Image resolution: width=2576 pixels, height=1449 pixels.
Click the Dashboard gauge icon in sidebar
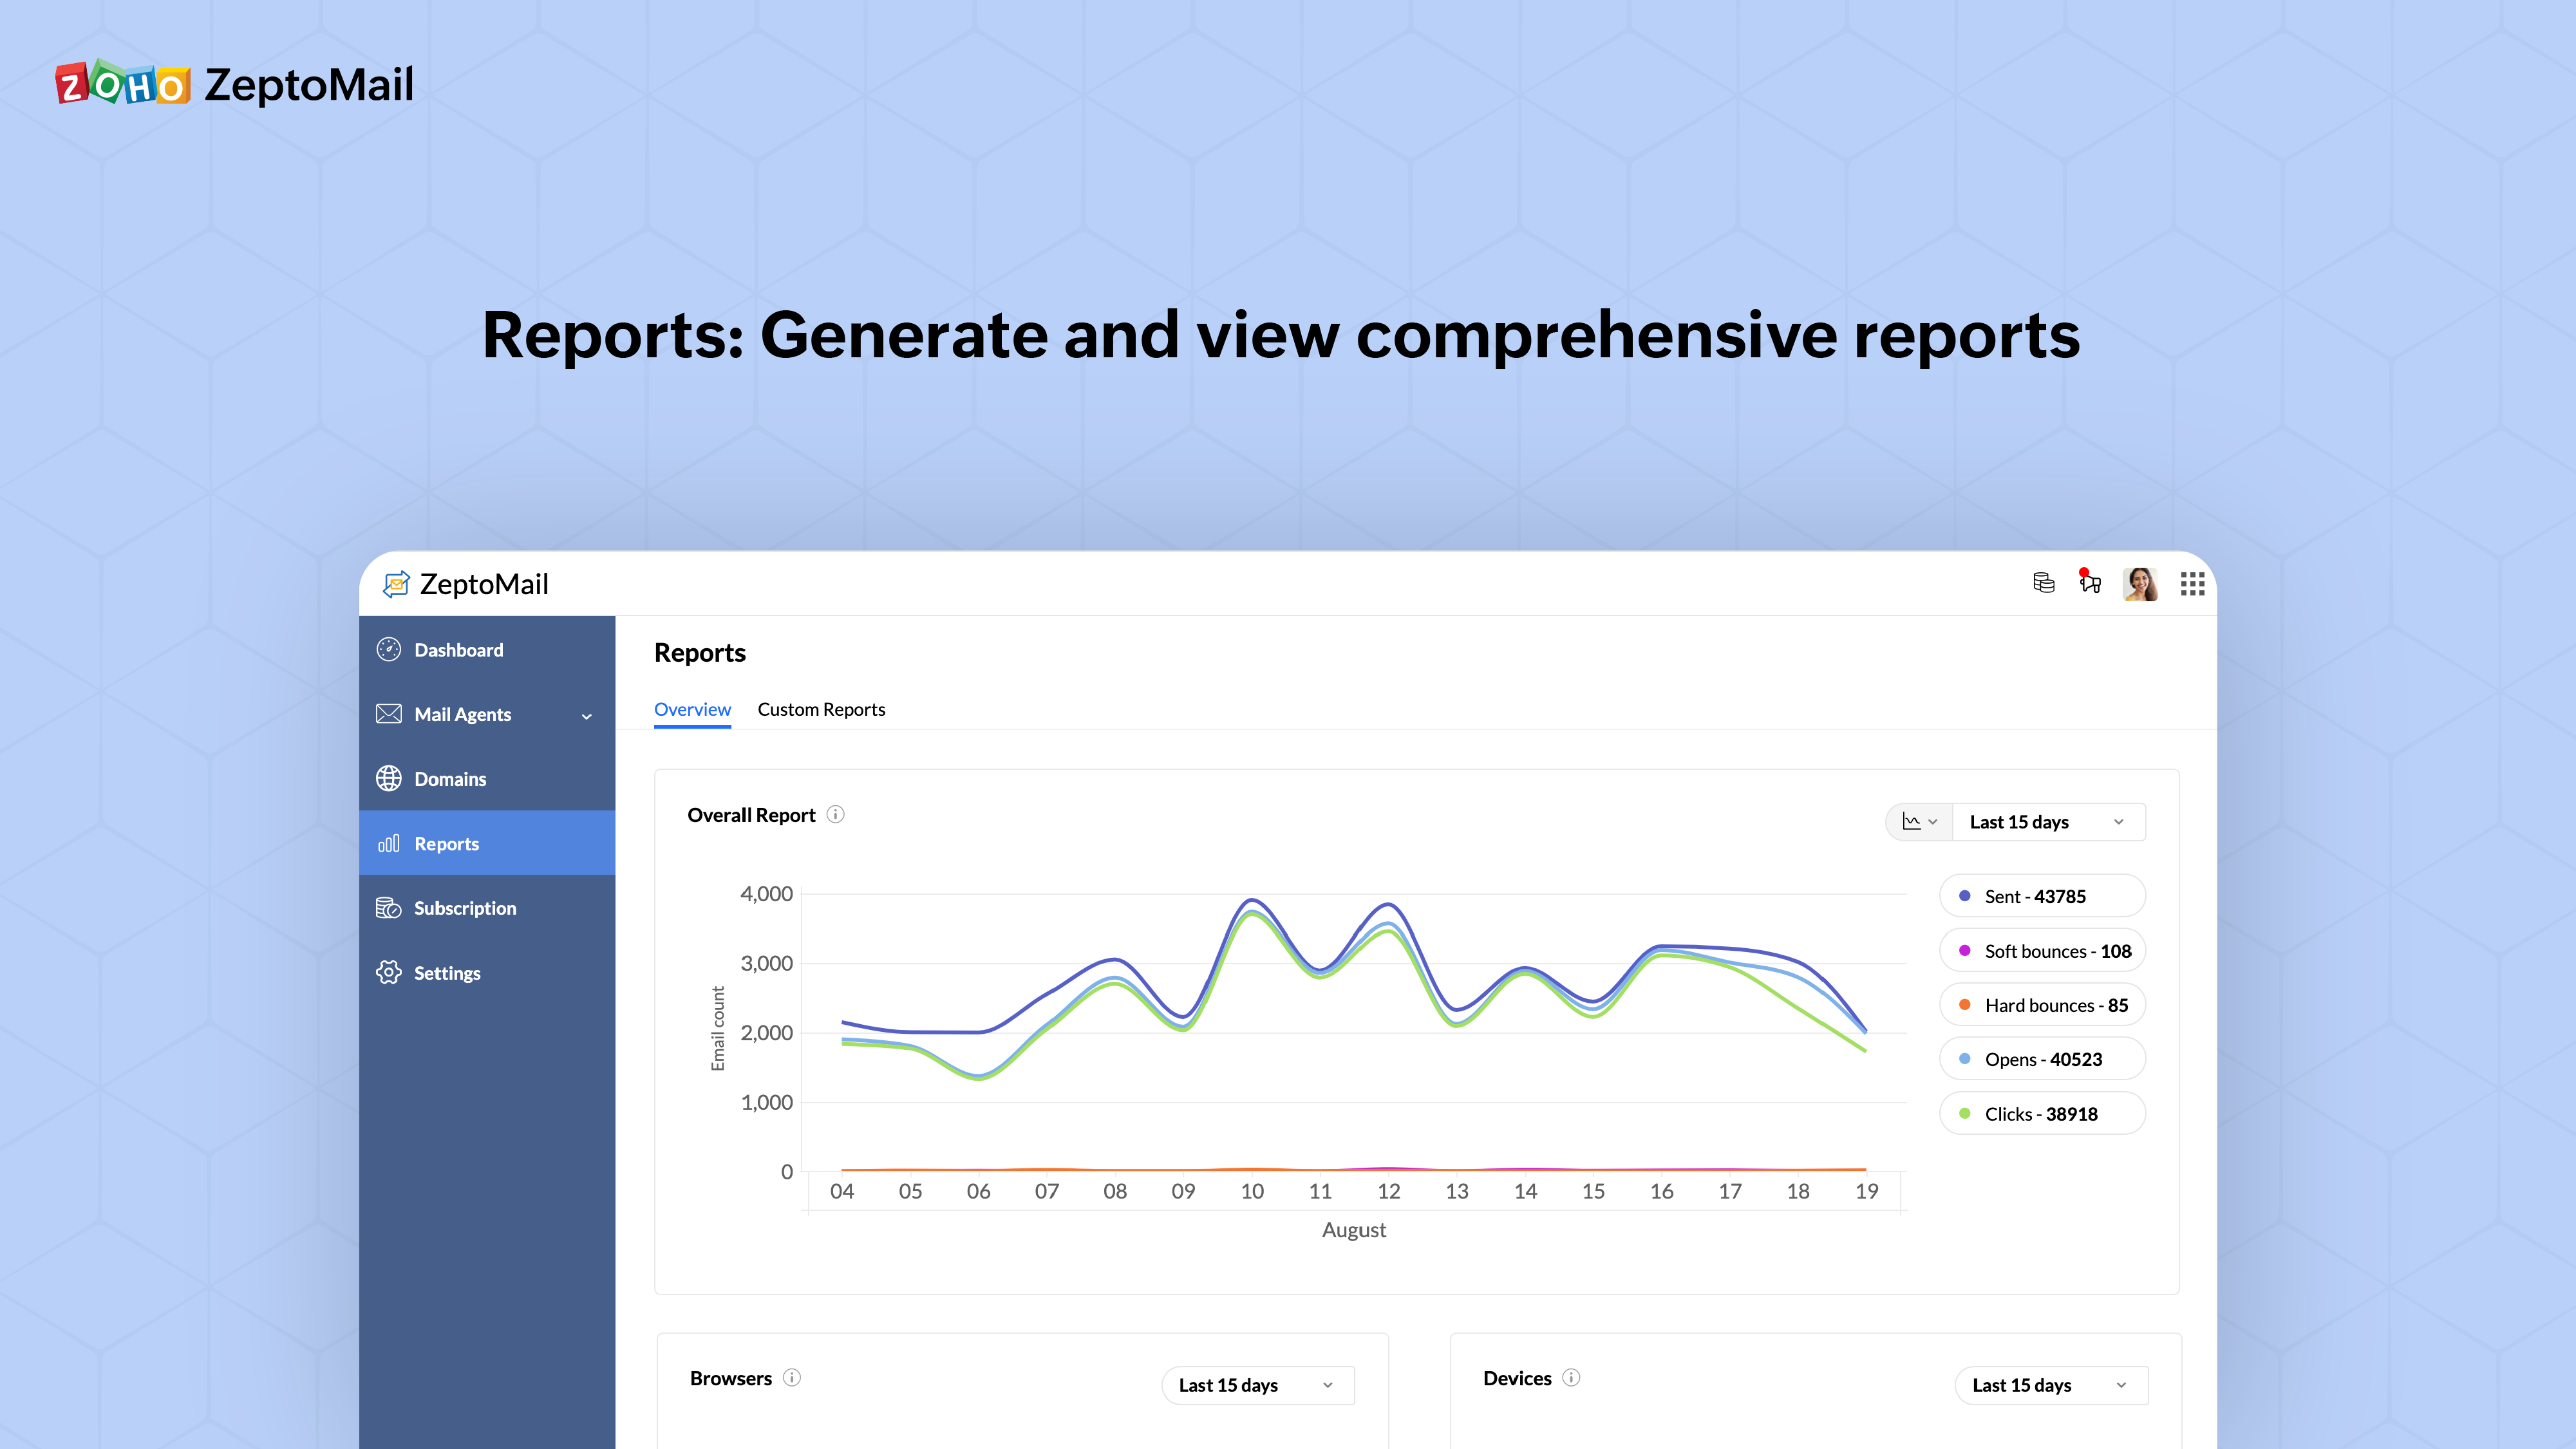[x=388, y=650]
